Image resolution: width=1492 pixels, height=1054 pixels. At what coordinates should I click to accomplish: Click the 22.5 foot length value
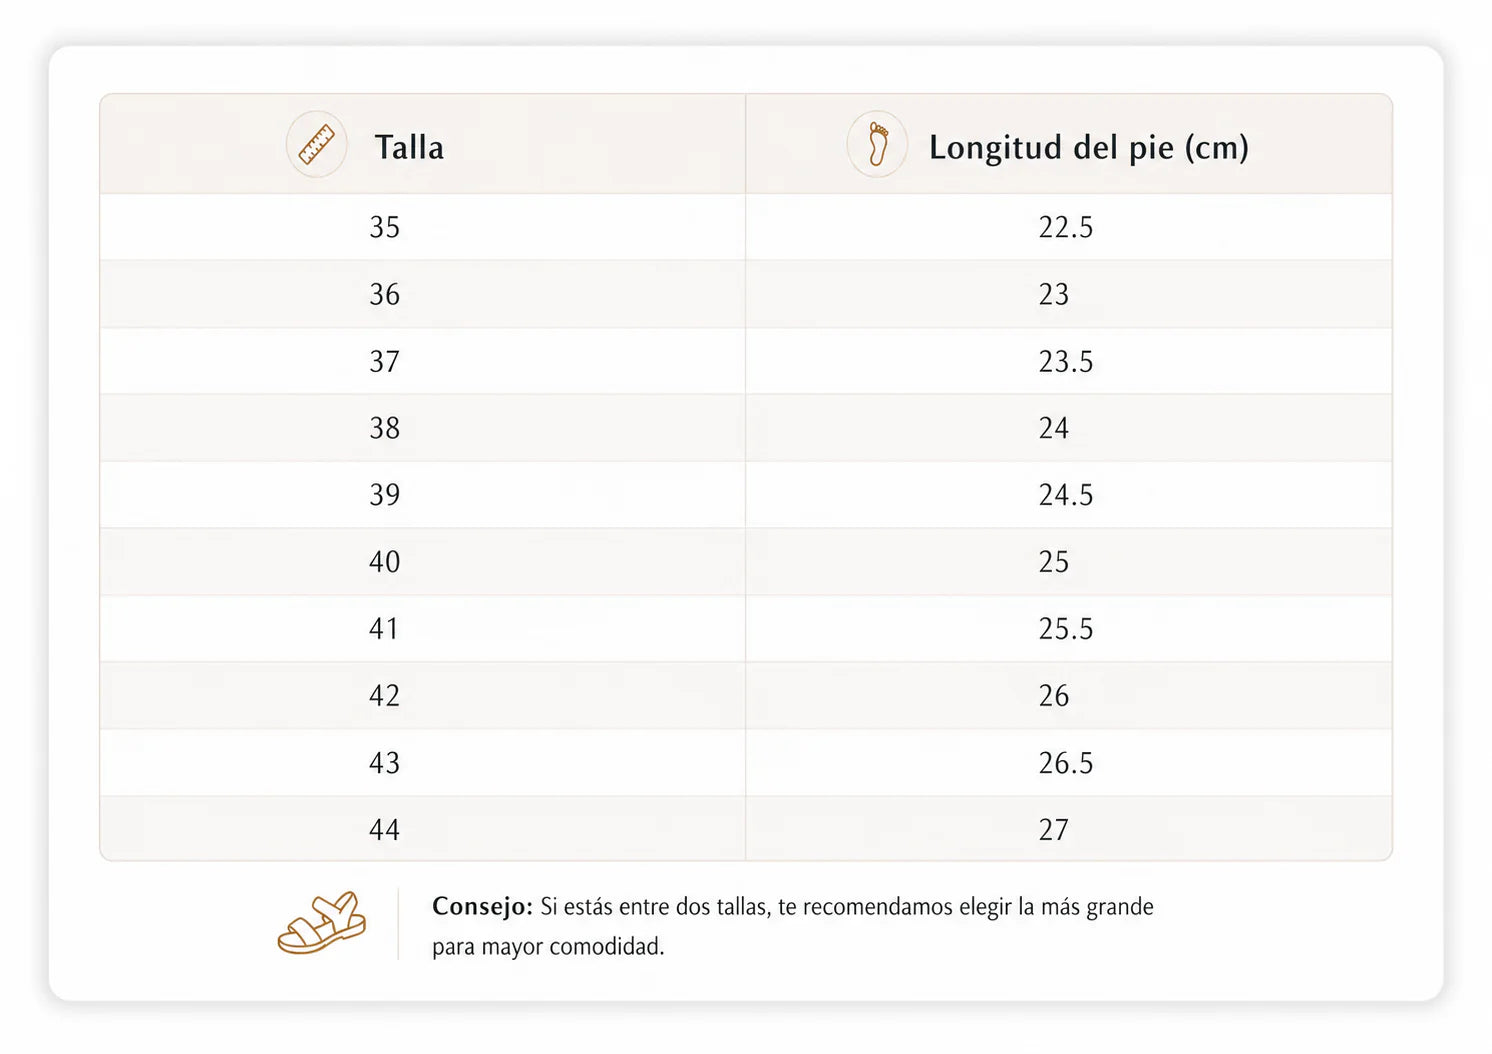coord(1066,227)
